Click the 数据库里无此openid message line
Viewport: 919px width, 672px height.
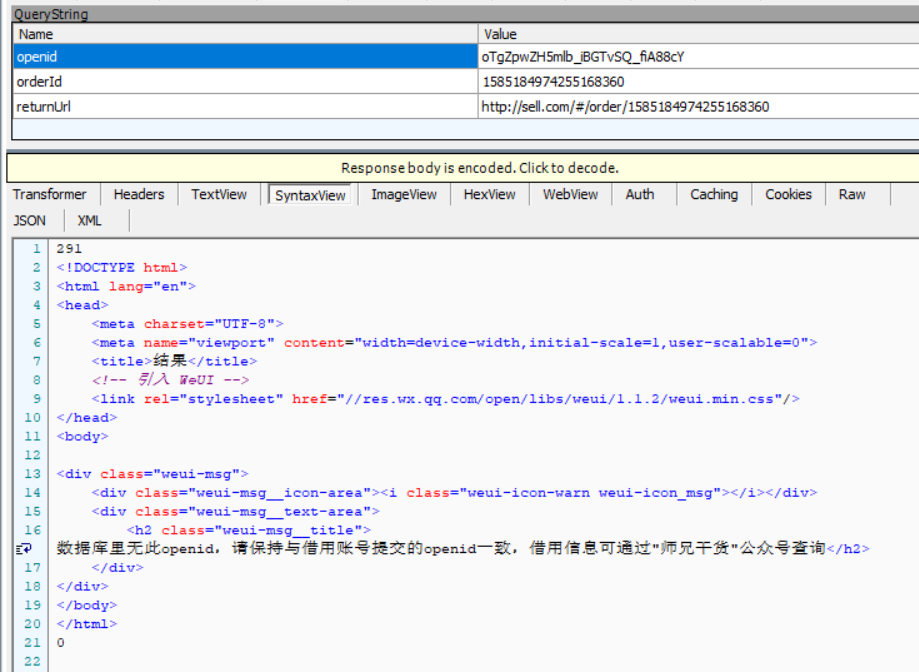click(463, 549)
